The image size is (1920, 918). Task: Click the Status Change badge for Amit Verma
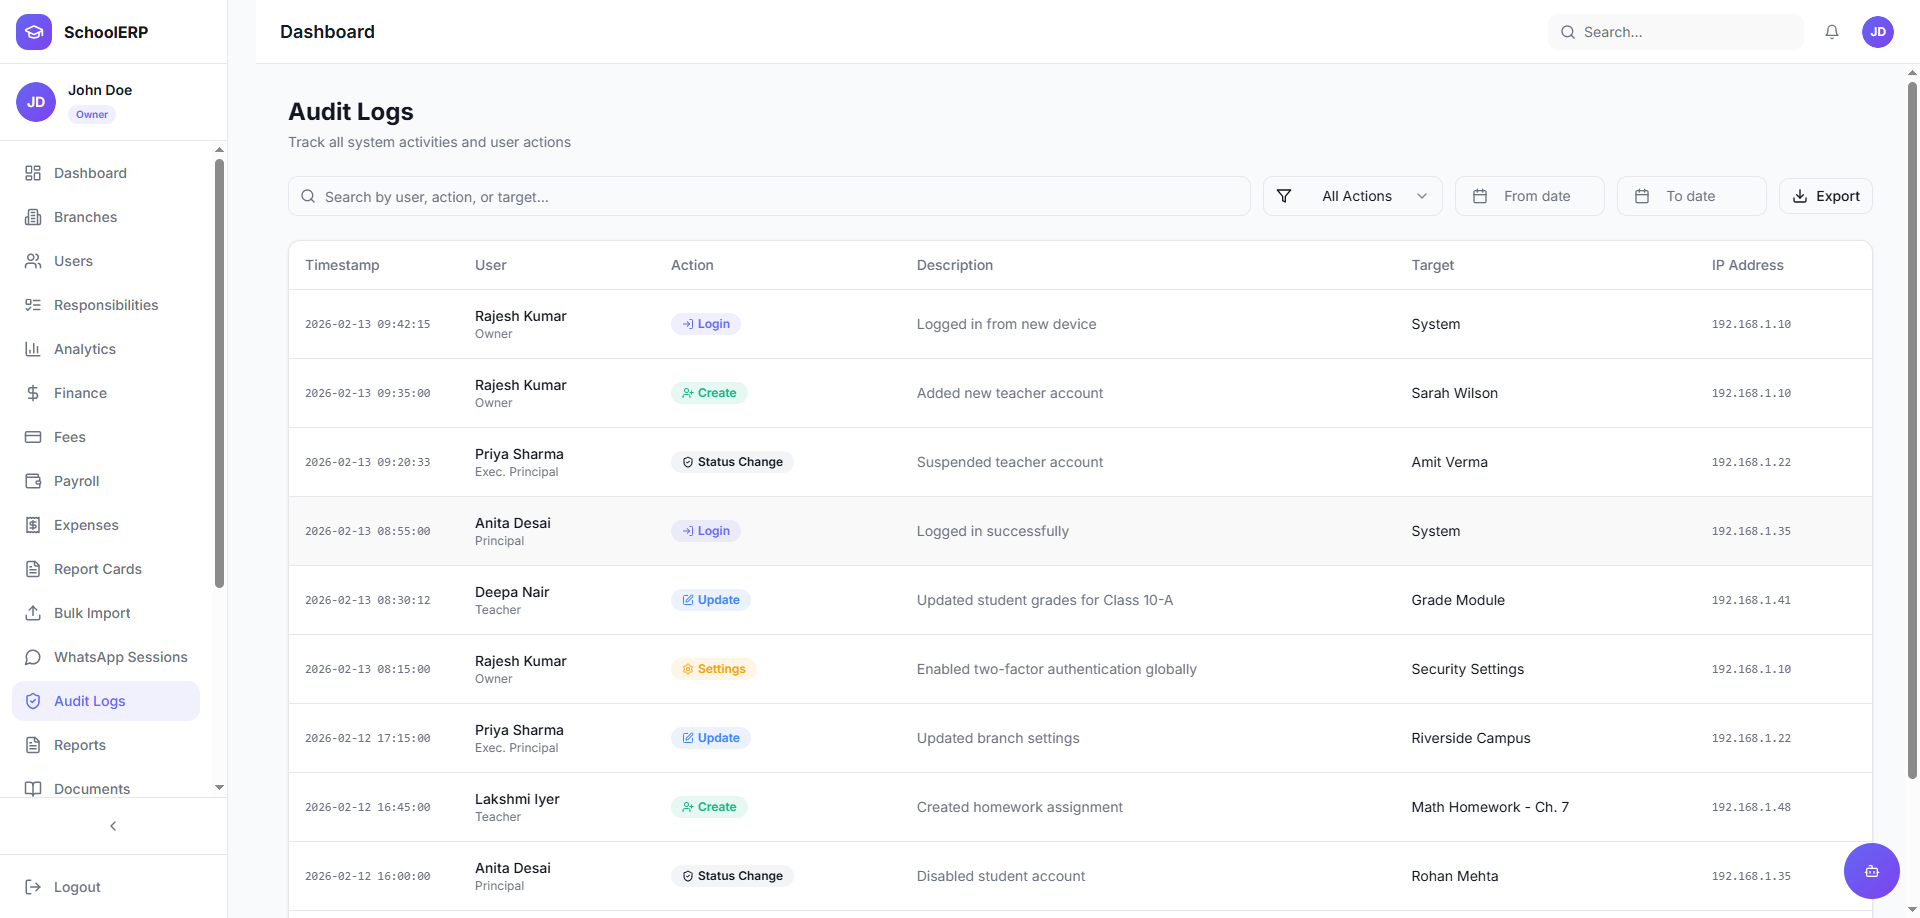pos(732,462)
